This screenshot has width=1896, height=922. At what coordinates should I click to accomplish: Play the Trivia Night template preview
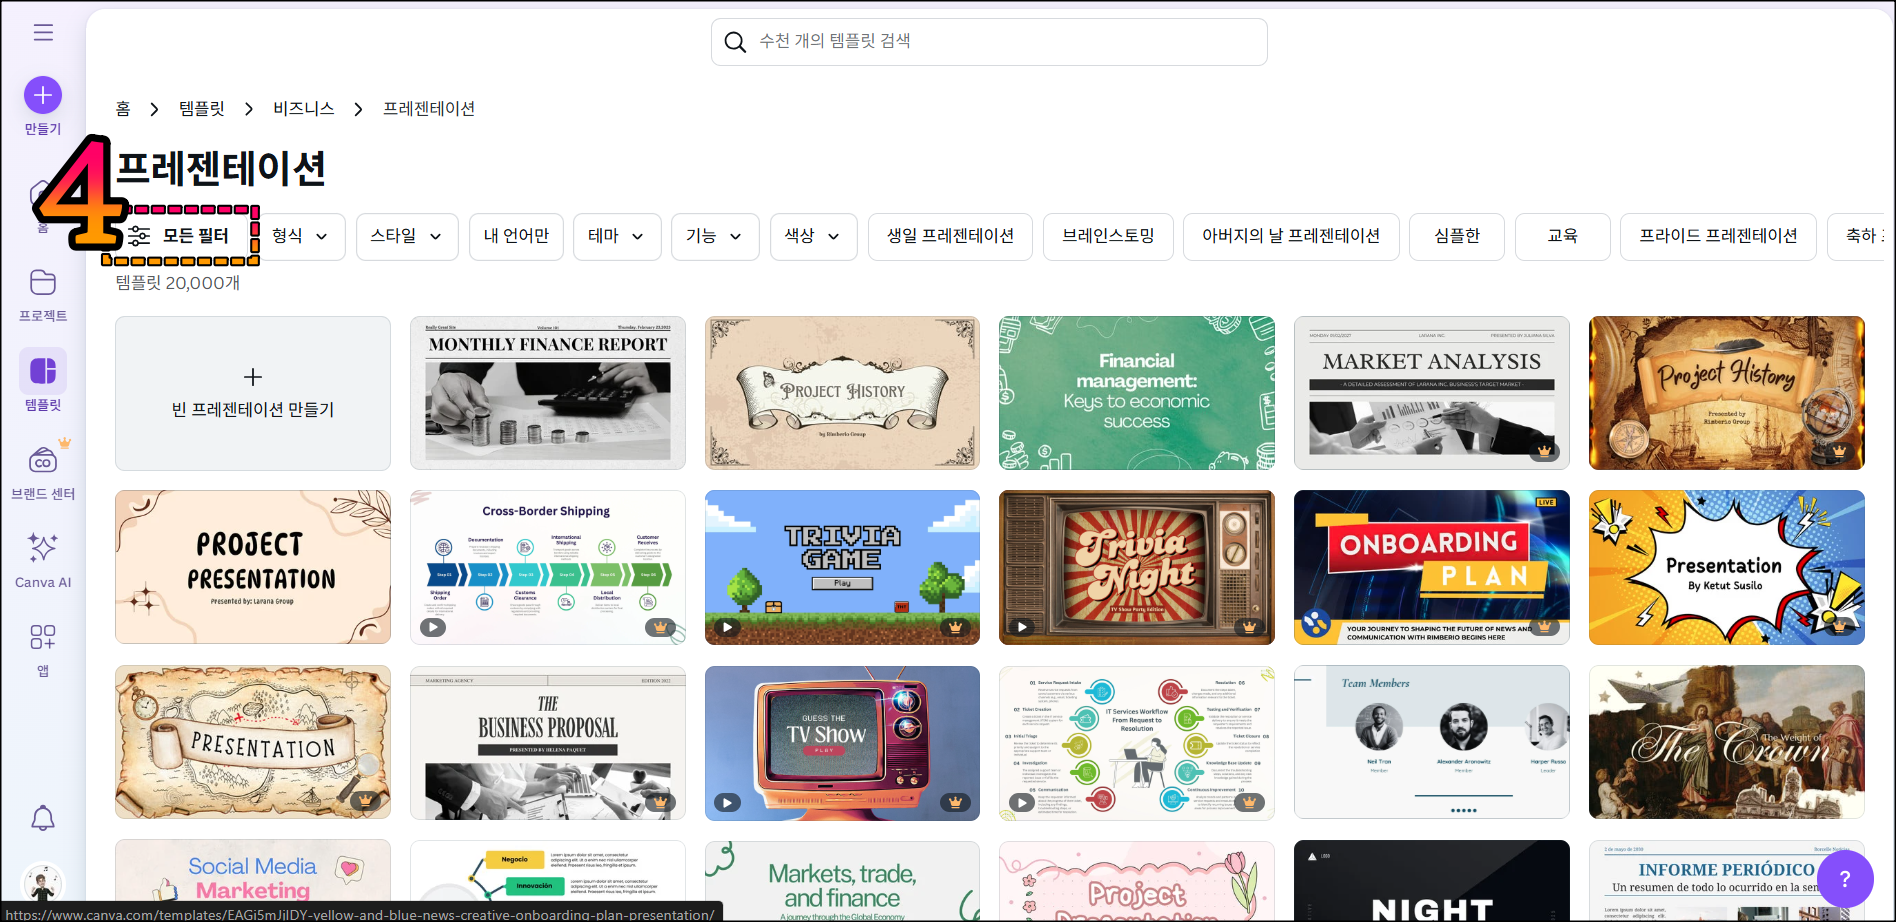1022,628
